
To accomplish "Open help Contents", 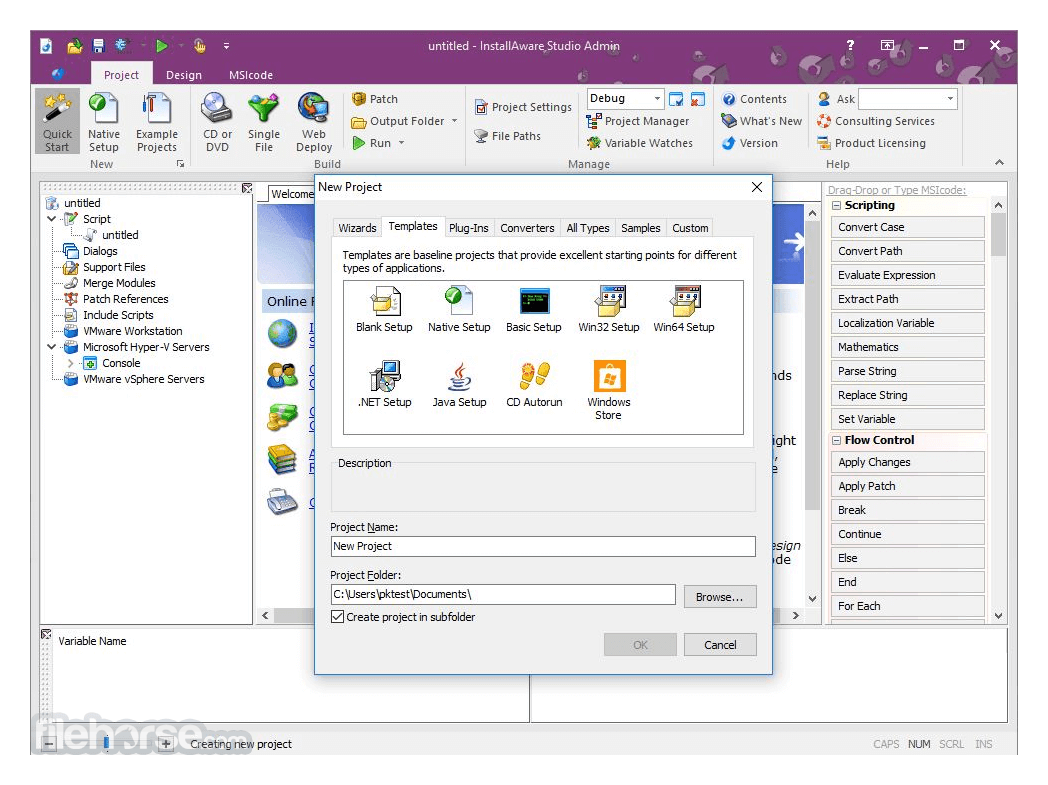I will (x=754, y=99).
